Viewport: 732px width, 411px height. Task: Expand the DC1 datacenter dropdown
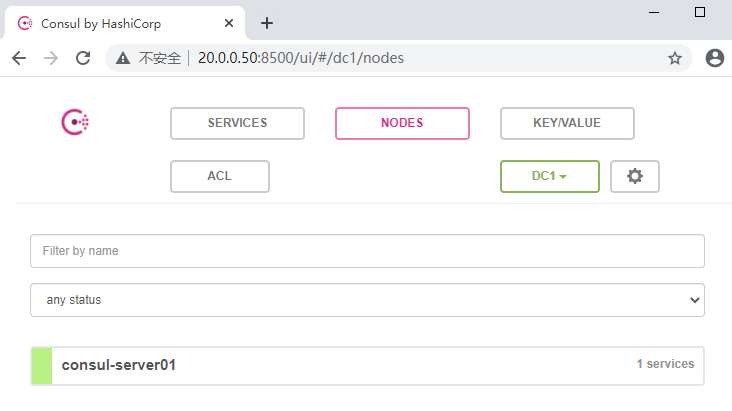549,176
